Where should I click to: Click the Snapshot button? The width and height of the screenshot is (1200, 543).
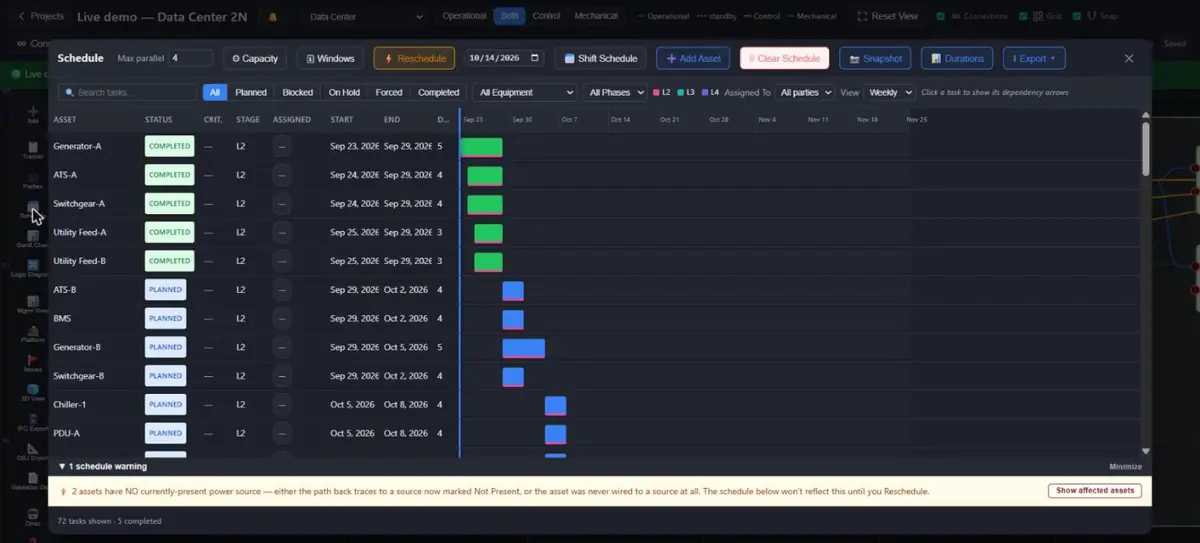coord(875,58)
